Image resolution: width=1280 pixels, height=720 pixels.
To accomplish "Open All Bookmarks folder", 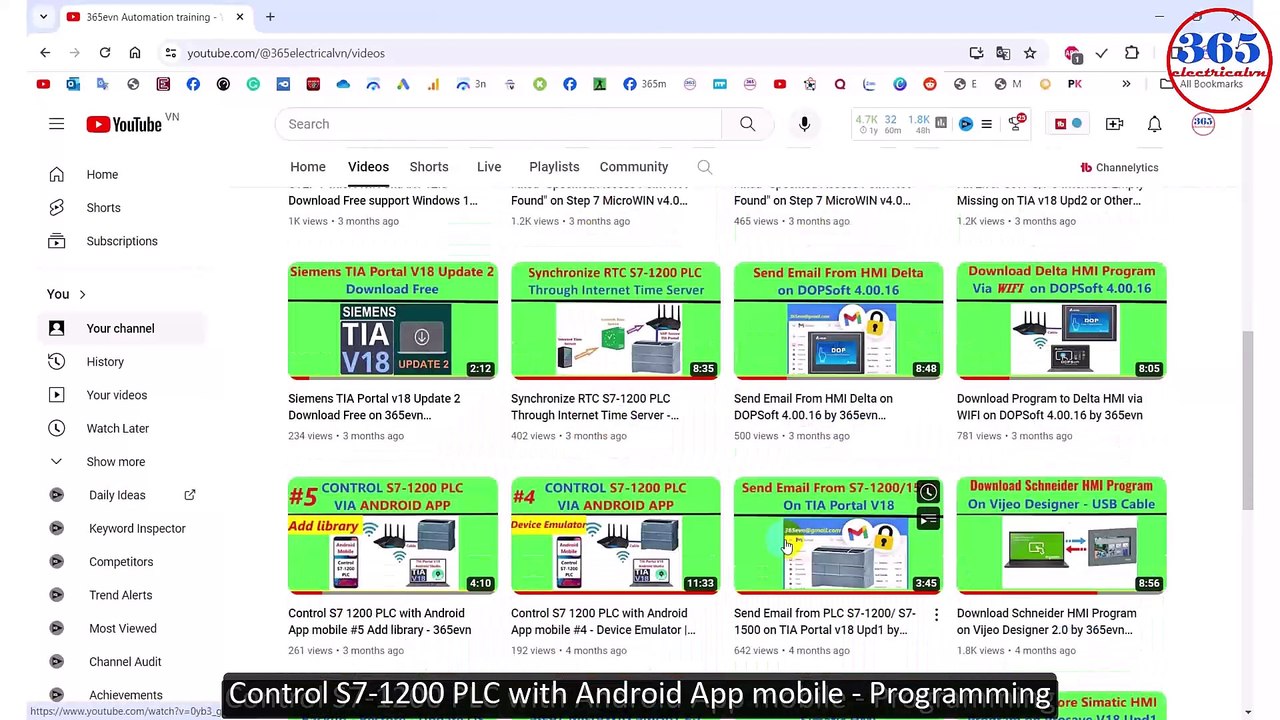I will click(1202, 84).
